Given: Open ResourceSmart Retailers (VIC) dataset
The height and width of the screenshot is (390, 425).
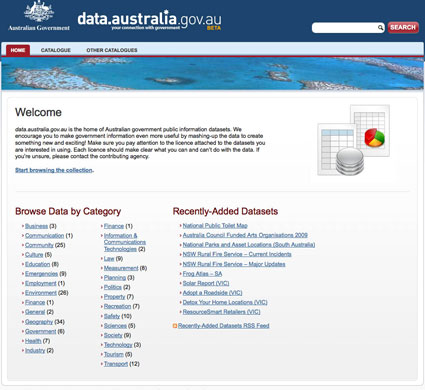Looking at the screenshot, I should [221, 312].
